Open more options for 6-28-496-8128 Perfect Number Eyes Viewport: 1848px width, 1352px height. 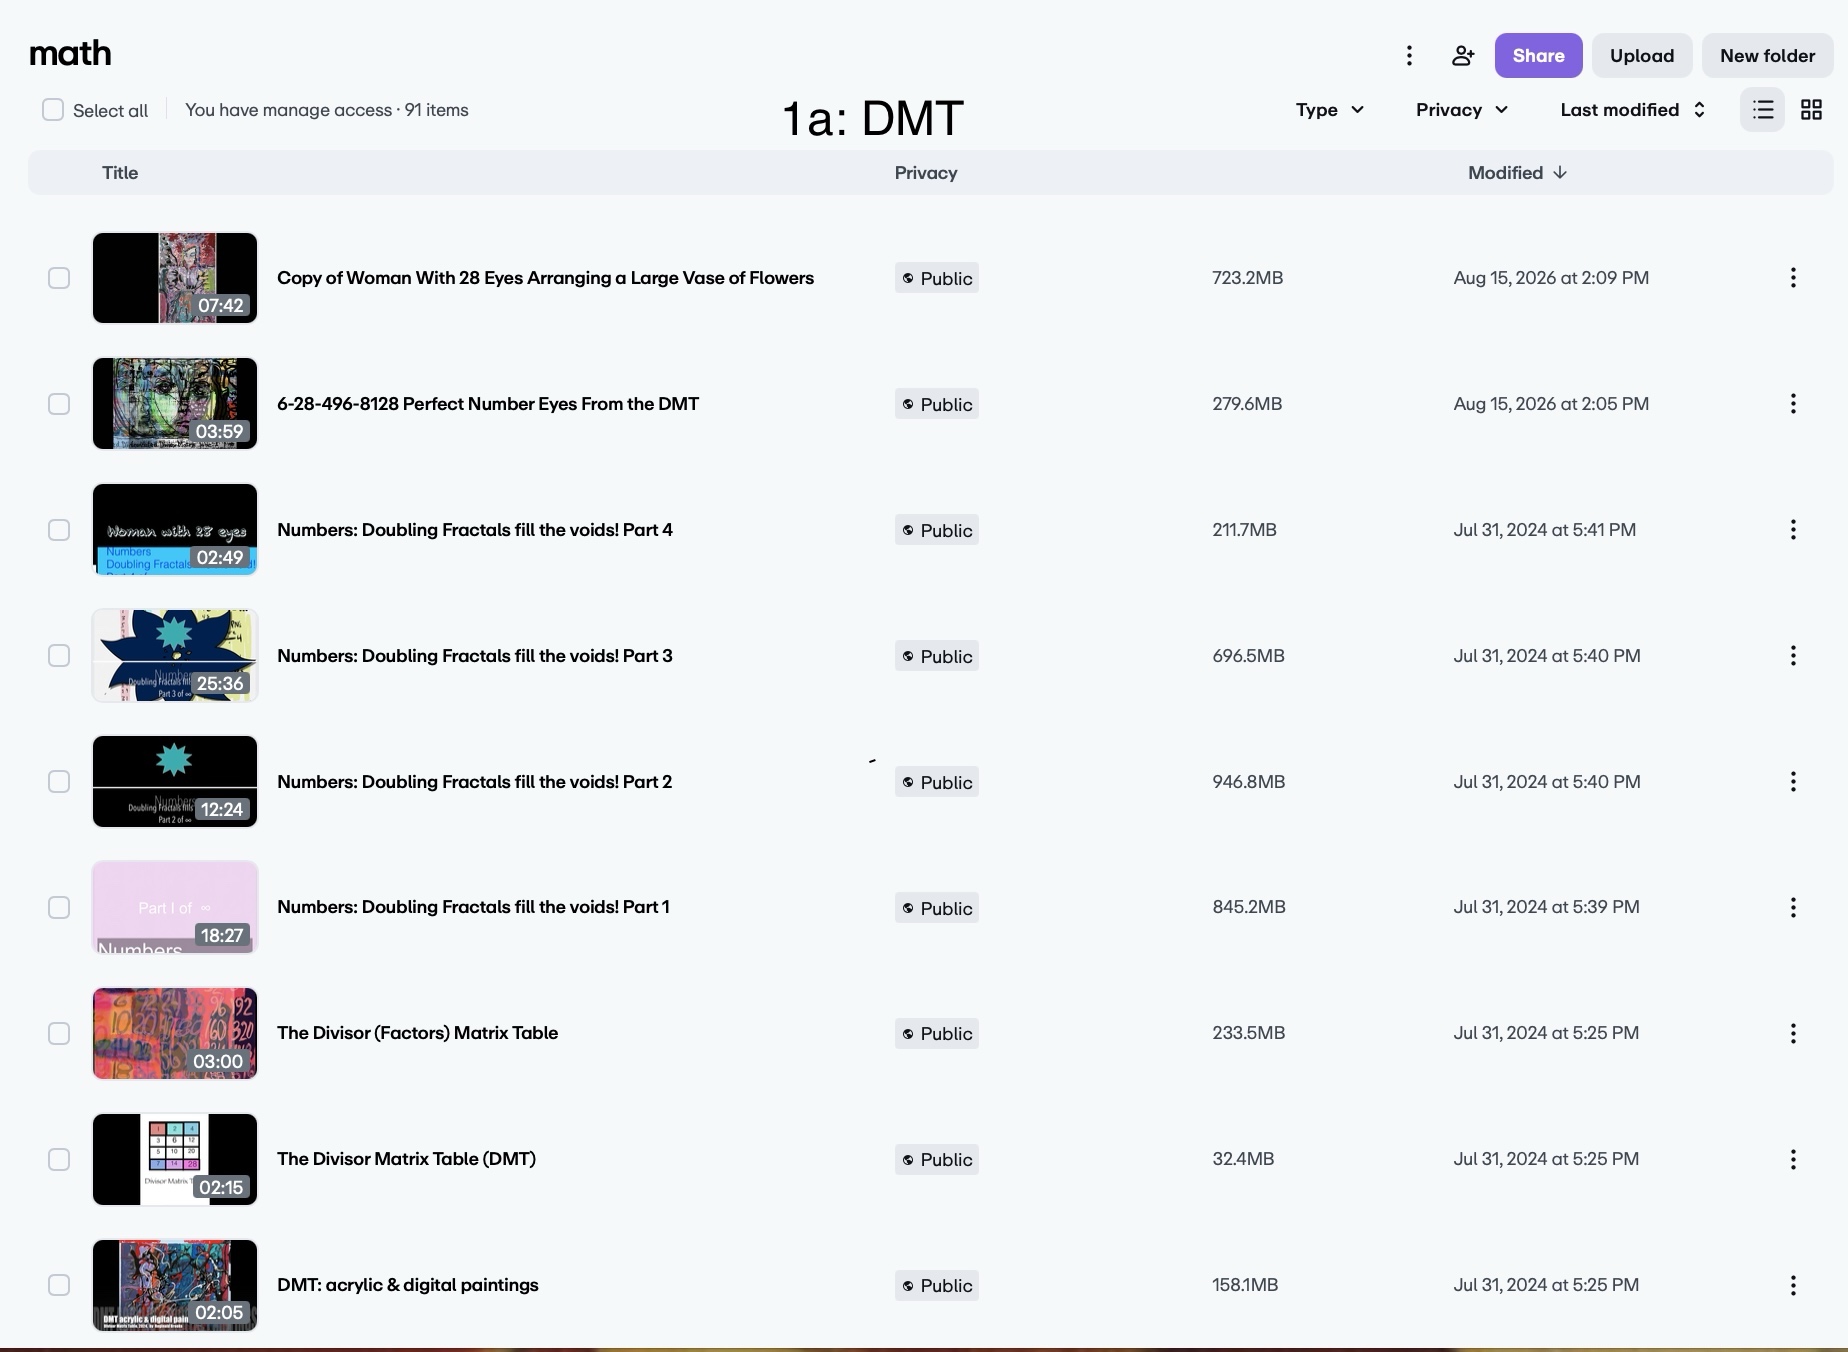(x=1793, y=404)
